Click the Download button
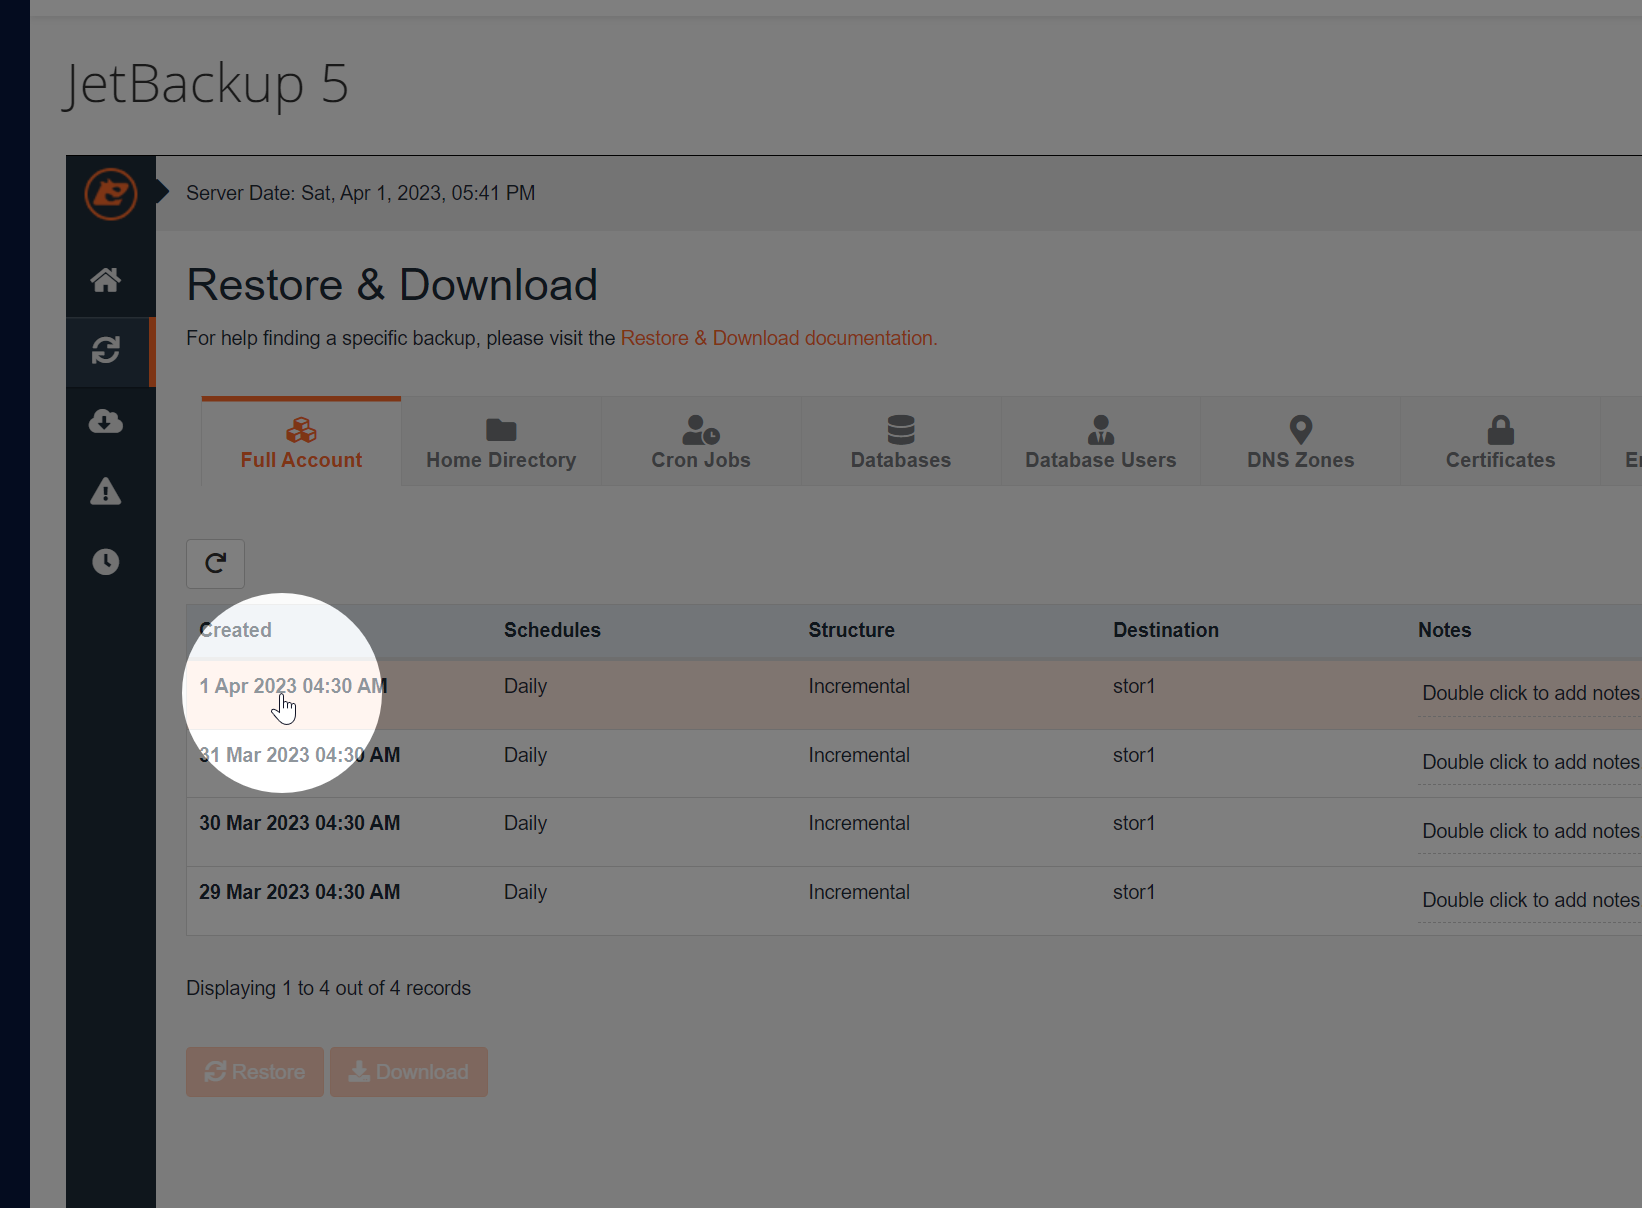 click(x=409, y=1072)
